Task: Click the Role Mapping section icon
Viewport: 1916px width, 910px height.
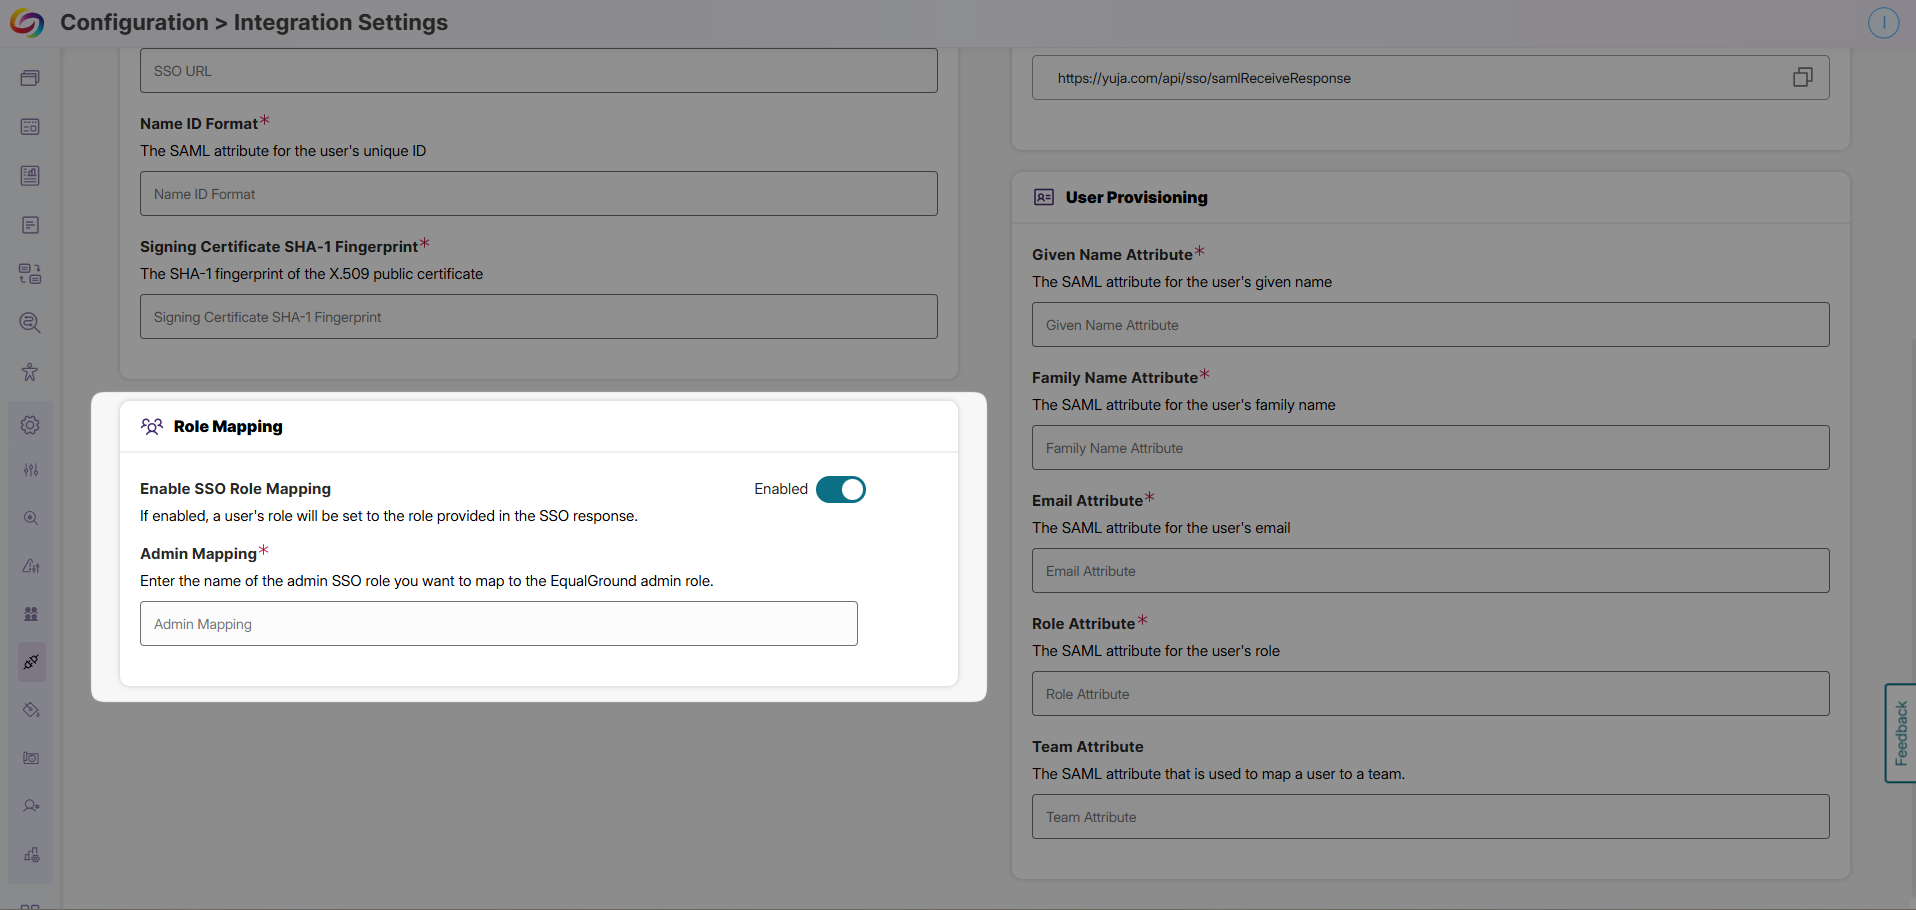Action: [x=152, y=426]
